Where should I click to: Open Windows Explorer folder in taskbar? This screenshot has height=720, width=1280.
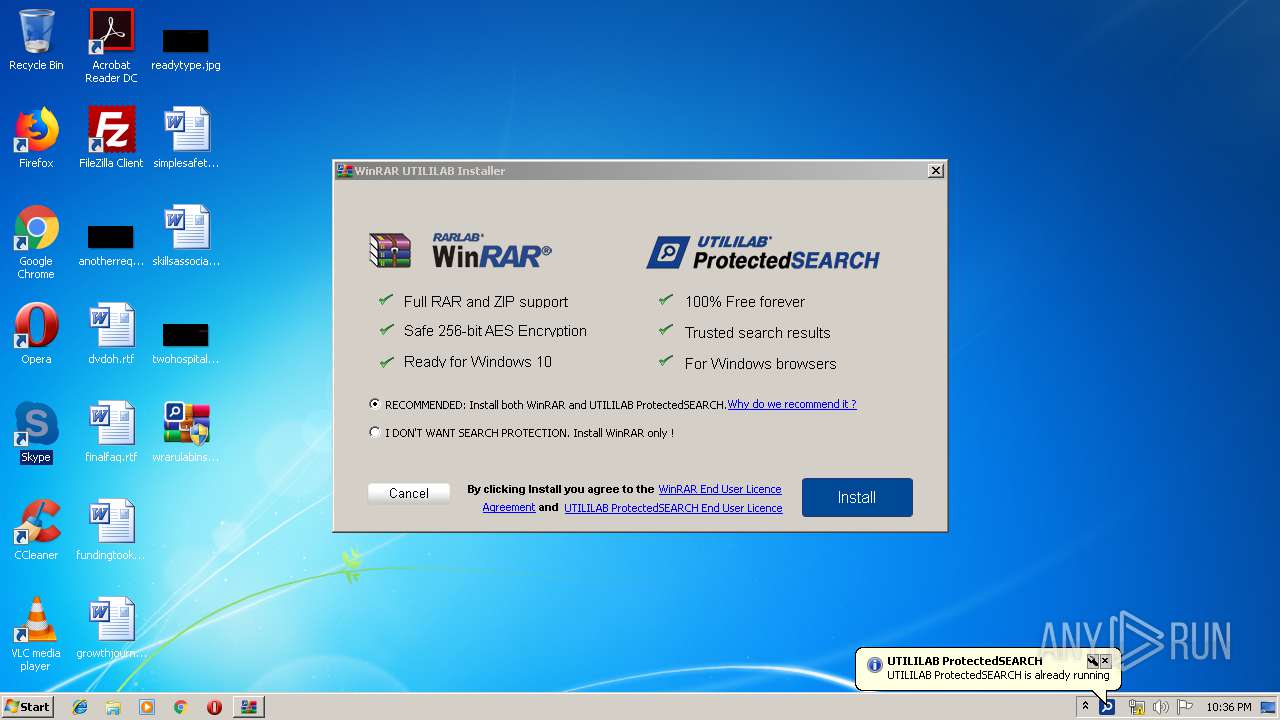point(113,707)
